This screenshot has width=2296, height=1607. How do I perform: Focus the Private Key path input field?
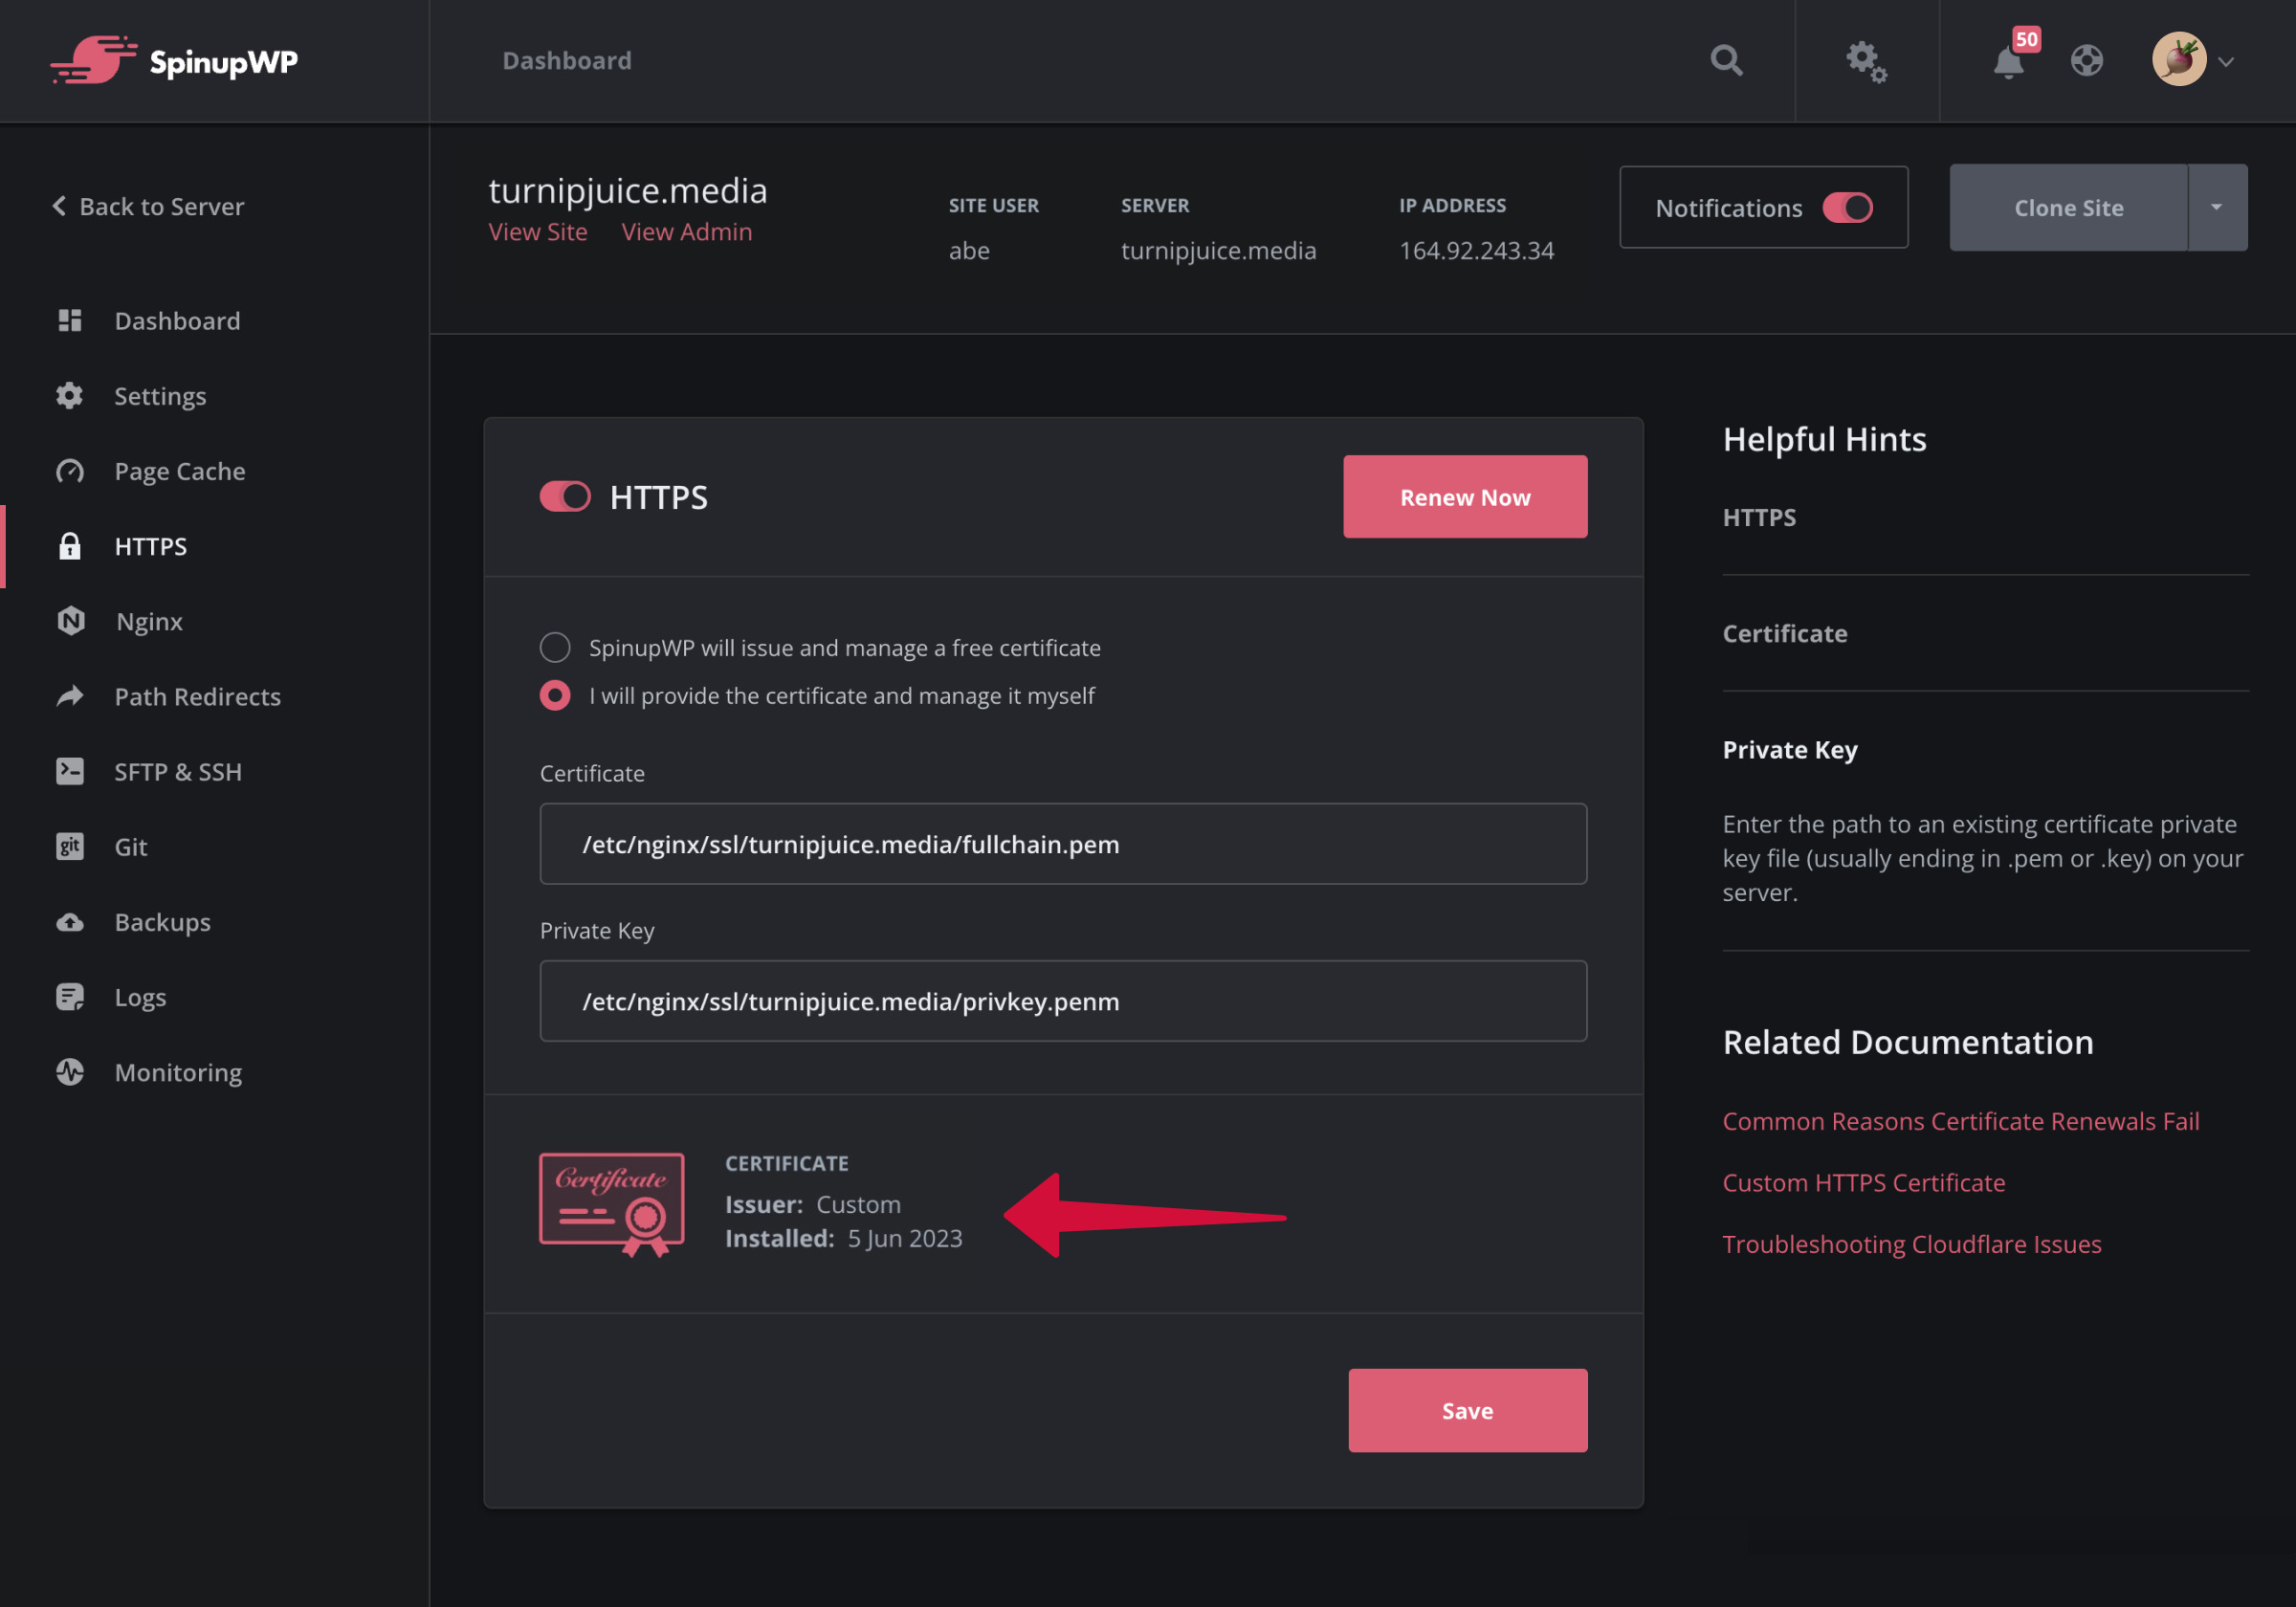(x=1063, y=1001)
